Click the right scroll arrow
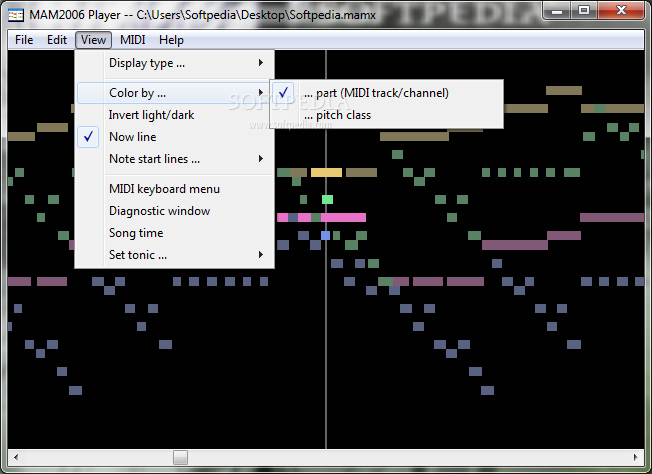Viewport: 652px width, 474px height. [x=635, y=457]
